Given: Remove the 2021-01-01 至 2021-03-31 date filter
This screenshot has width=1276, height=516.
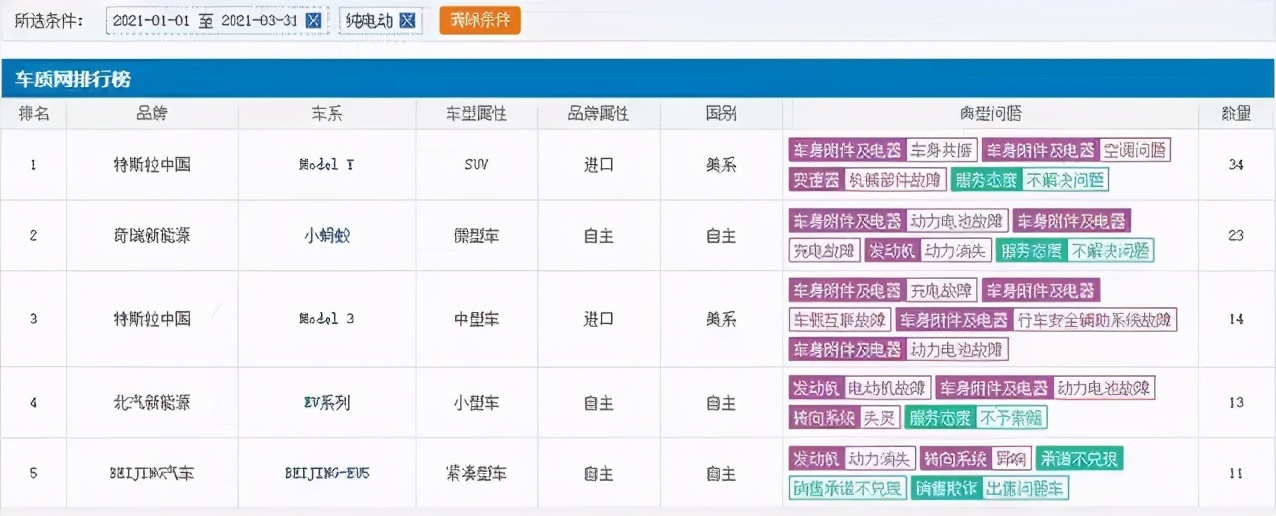Looking at the screenshot, I should coord(313,21).
